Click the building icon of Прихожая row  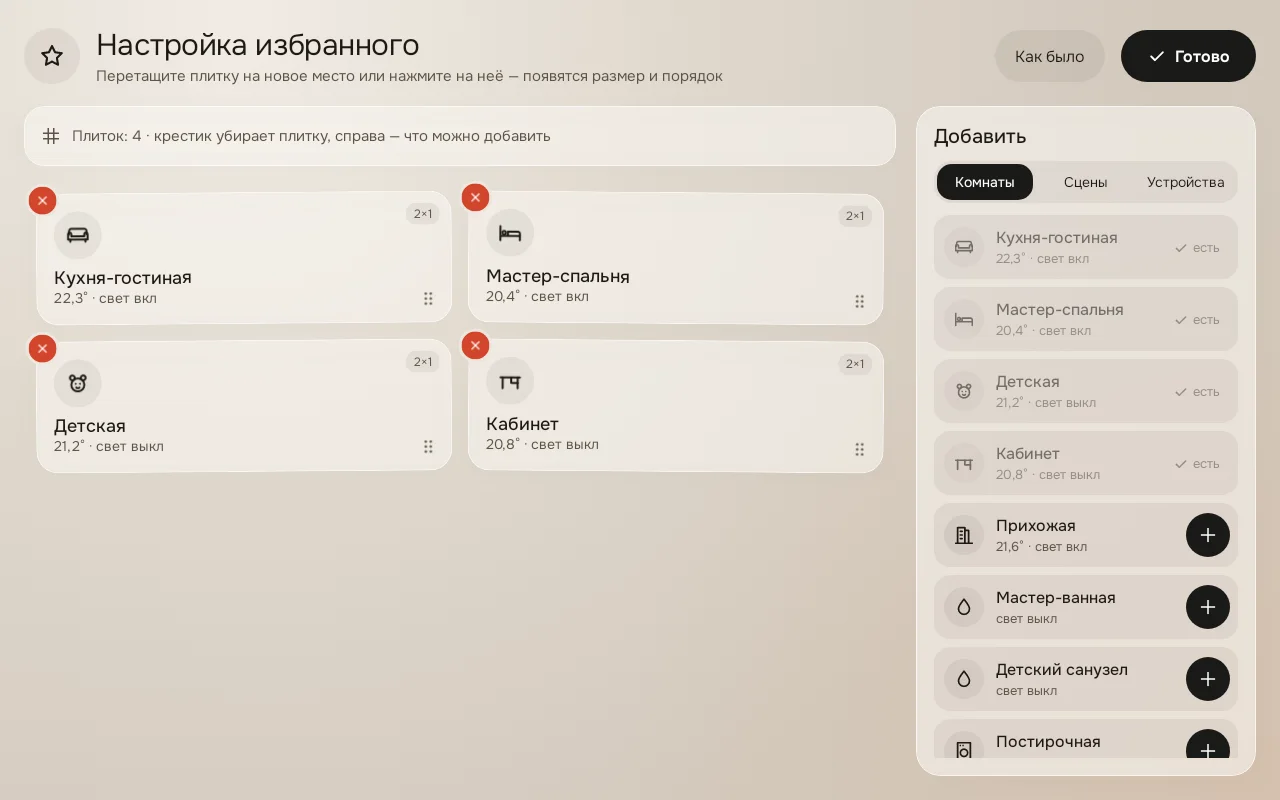pos(964,535)
